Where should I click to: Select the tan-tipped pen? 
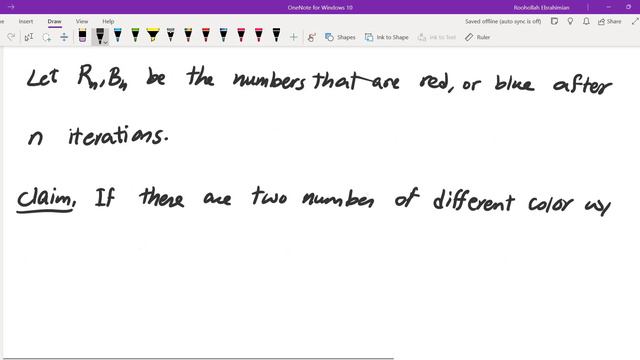(x=188, y=36)
